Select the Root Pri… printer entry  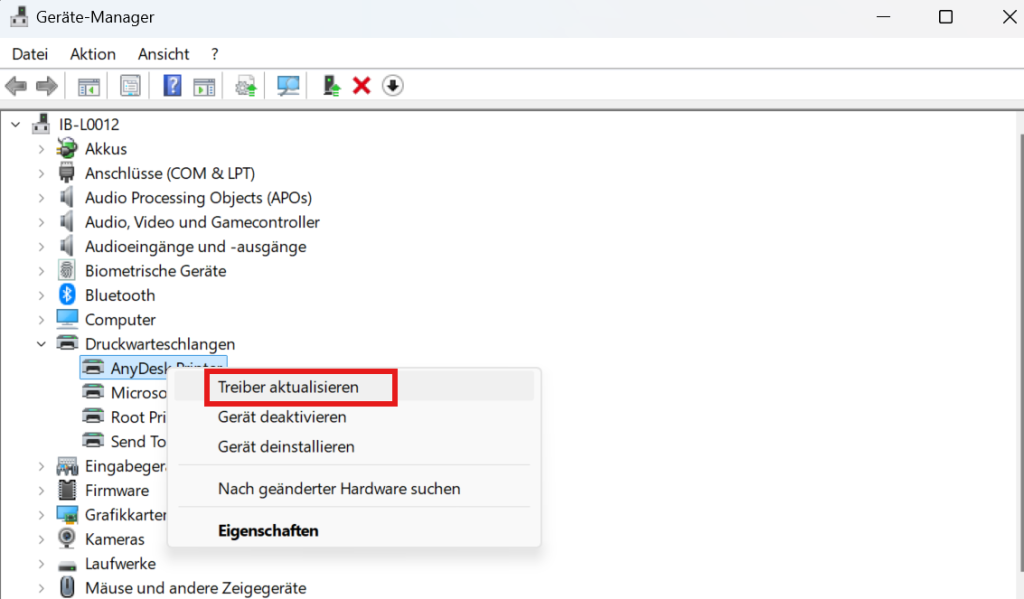(138, 417)
